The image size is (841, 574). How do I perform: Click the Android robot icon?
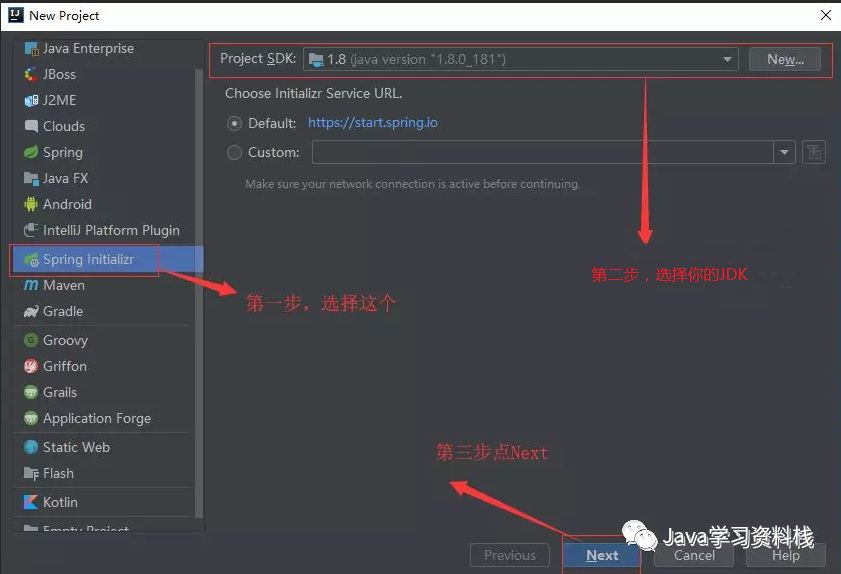[x=31, y=204]
